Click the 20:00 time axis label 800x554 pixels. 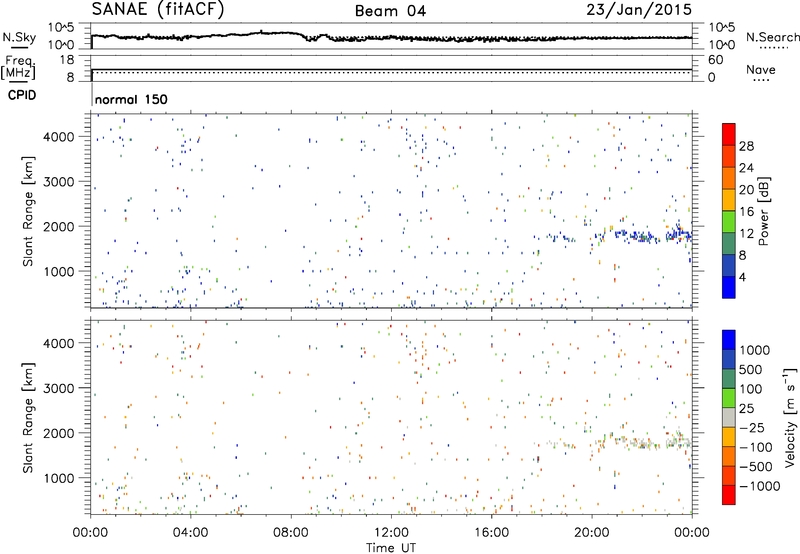591,533
